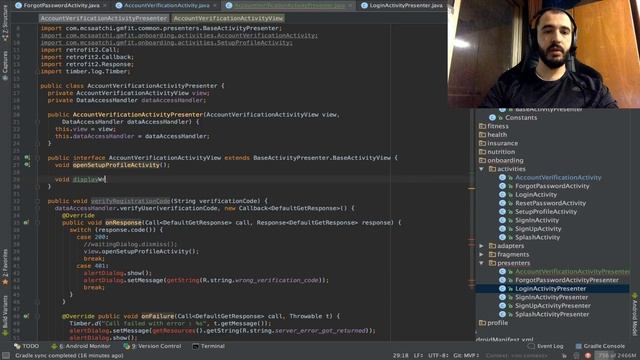Expand the fragments folder
The image size is (640, 360).
(x=482, y=255)
